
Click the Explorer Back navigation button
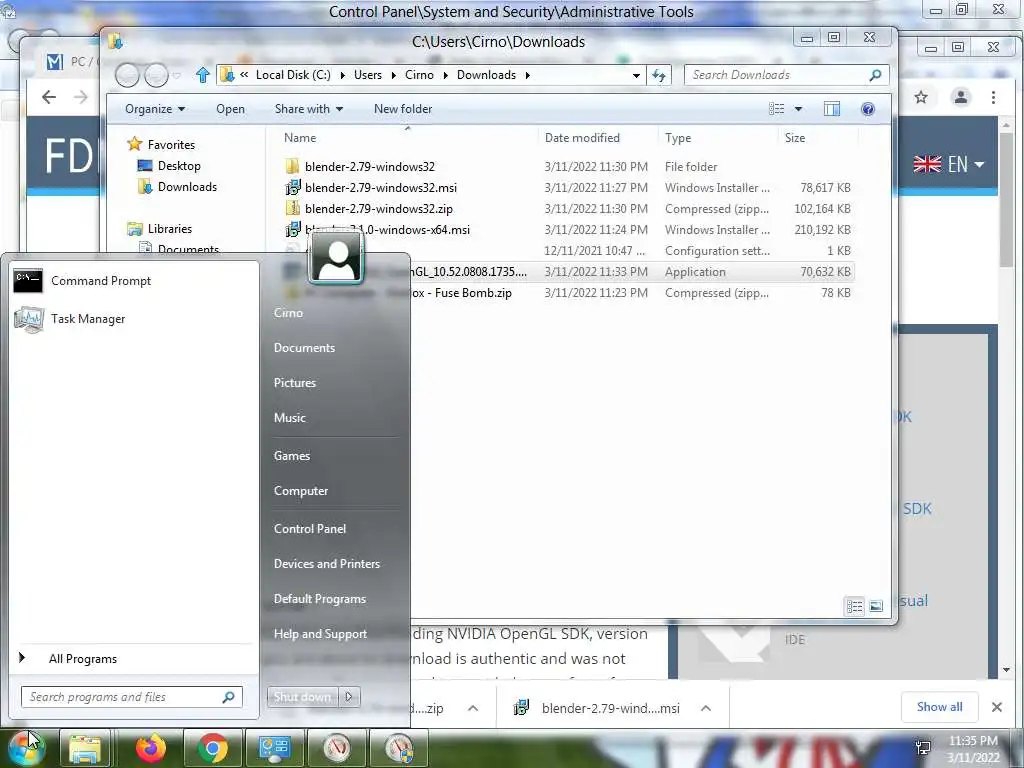(127, 75)
